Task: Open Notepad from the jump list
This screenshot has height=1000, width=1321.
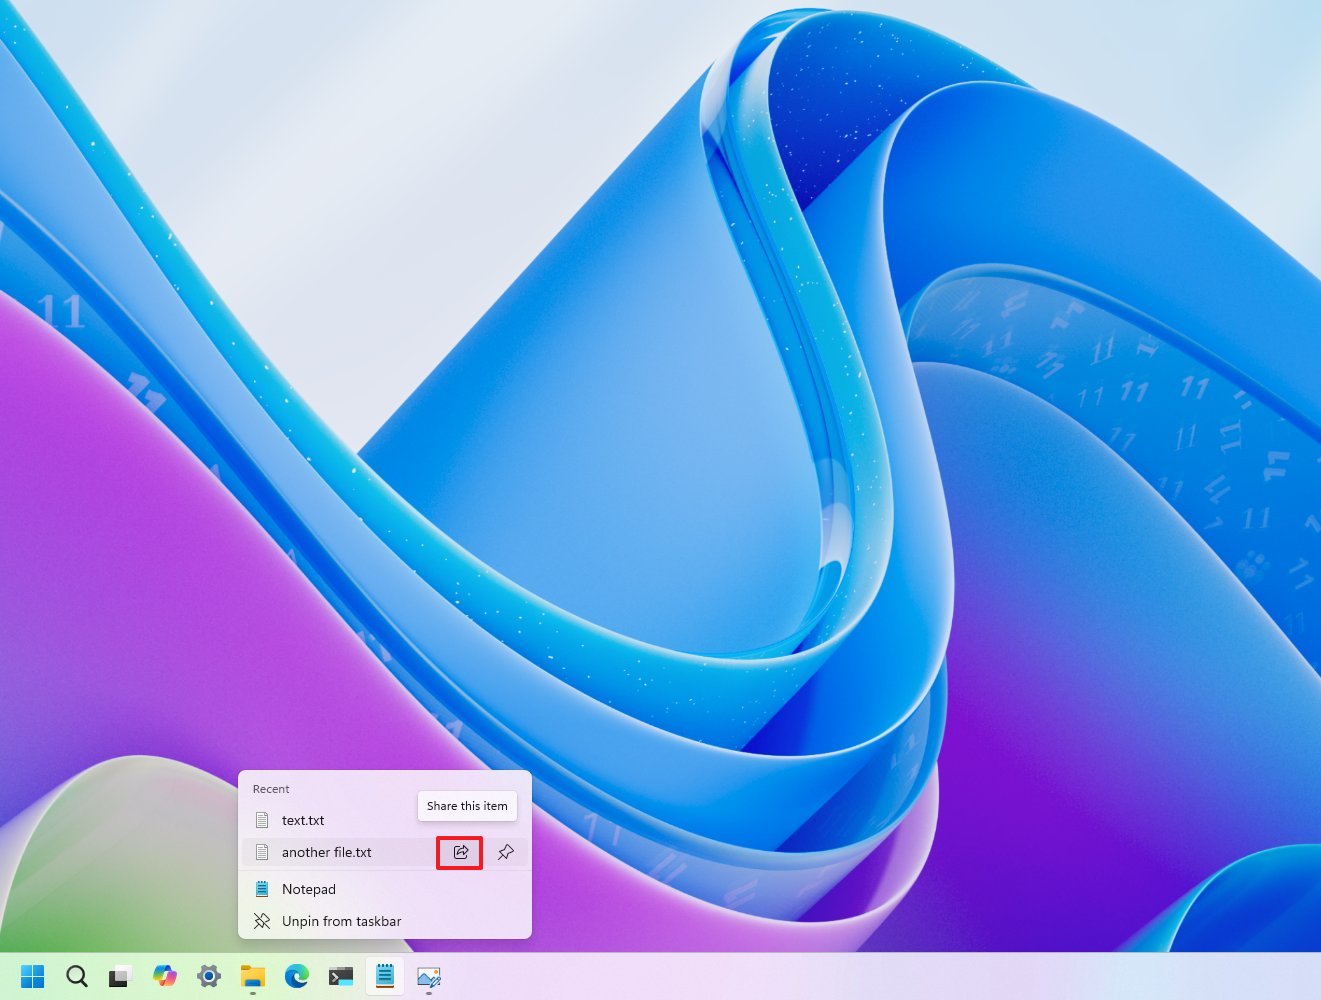Action: click(310, 888)
